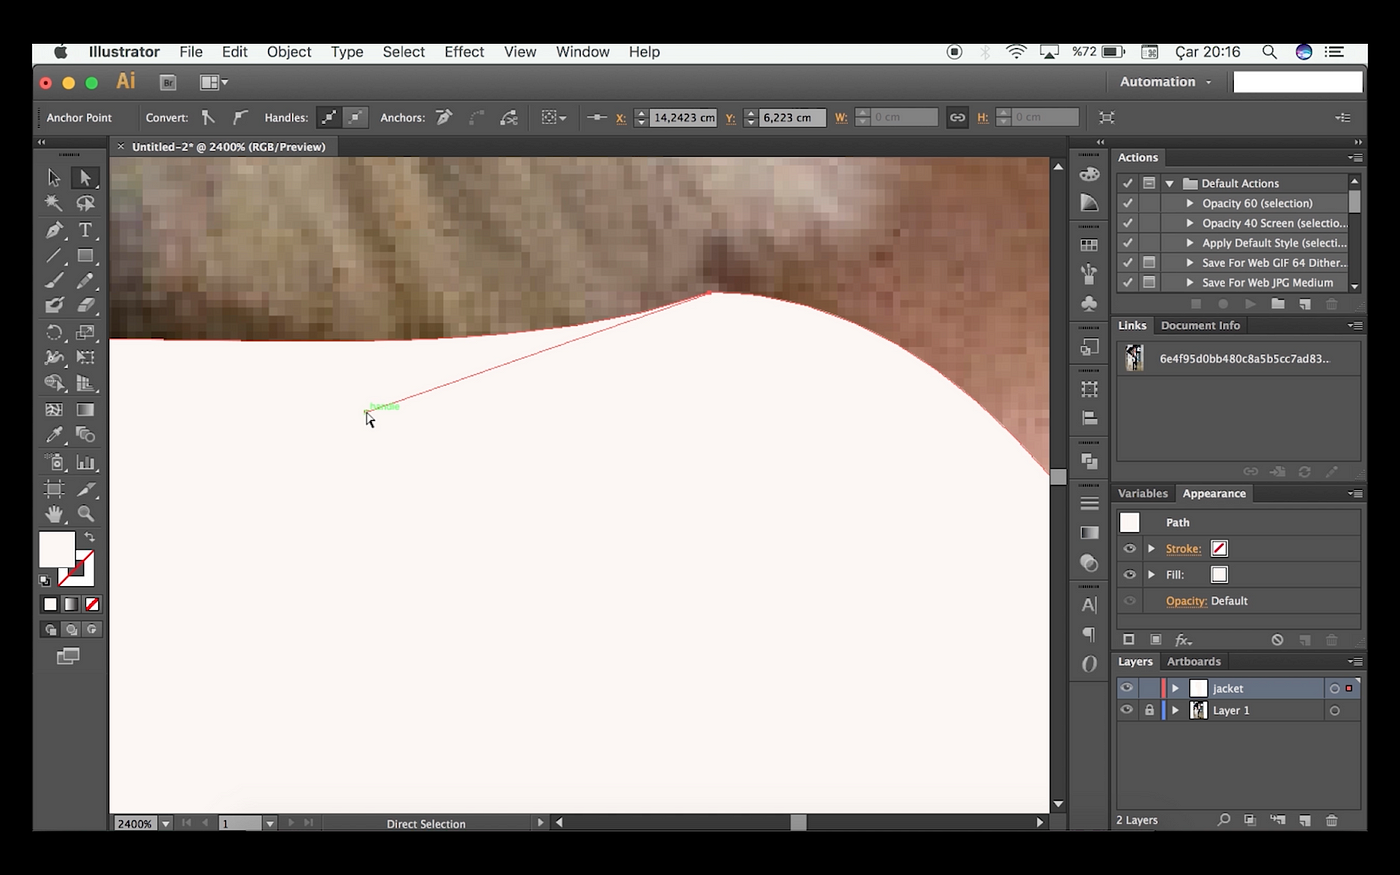
Task: Open the Color panel palette icon
Action: click(x=1089, y=174)
